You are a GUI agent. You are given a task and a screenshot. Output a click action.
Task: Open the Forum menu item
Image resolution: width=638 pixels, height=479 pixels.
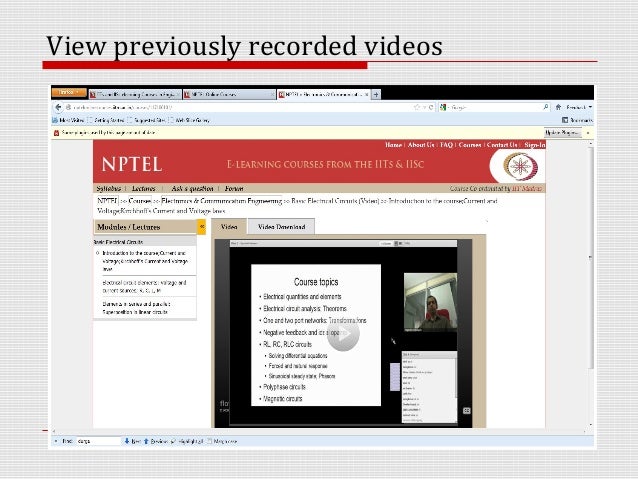click(x=234, y=188)
